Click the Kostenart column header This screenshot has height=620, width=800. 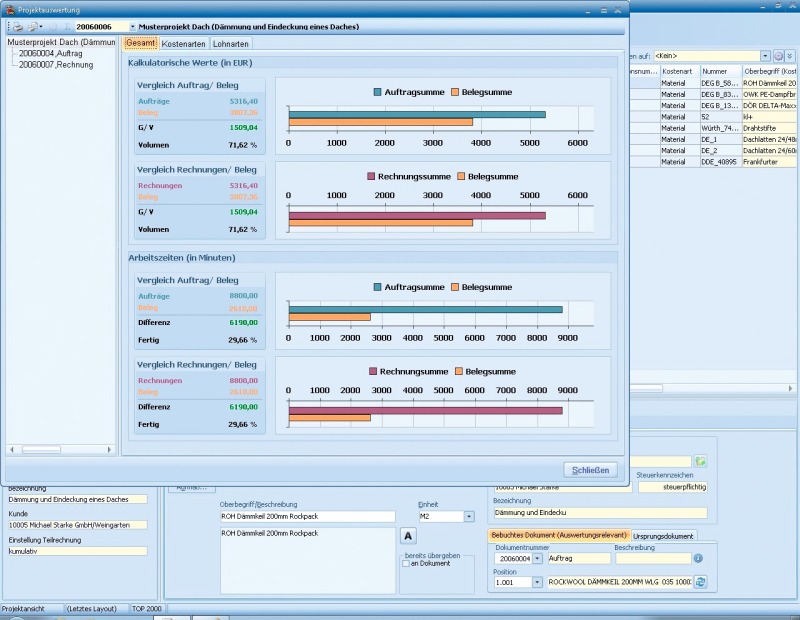(680, 71)
